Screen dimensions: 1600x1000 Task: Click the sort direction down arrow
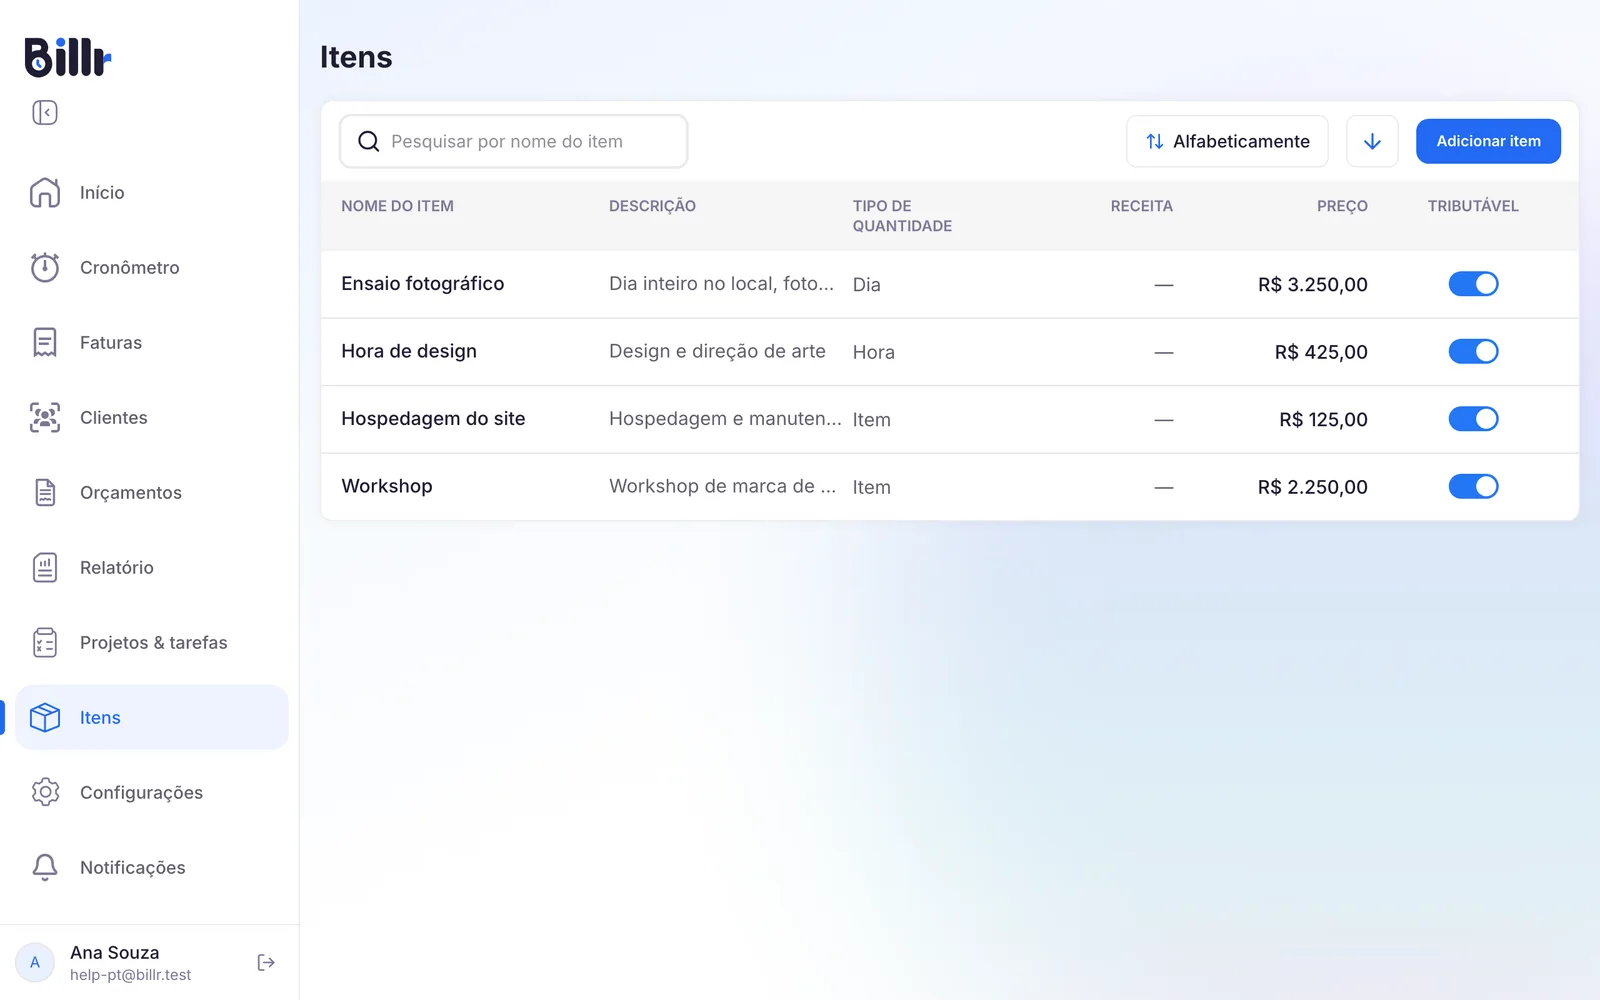[1372, 141]
